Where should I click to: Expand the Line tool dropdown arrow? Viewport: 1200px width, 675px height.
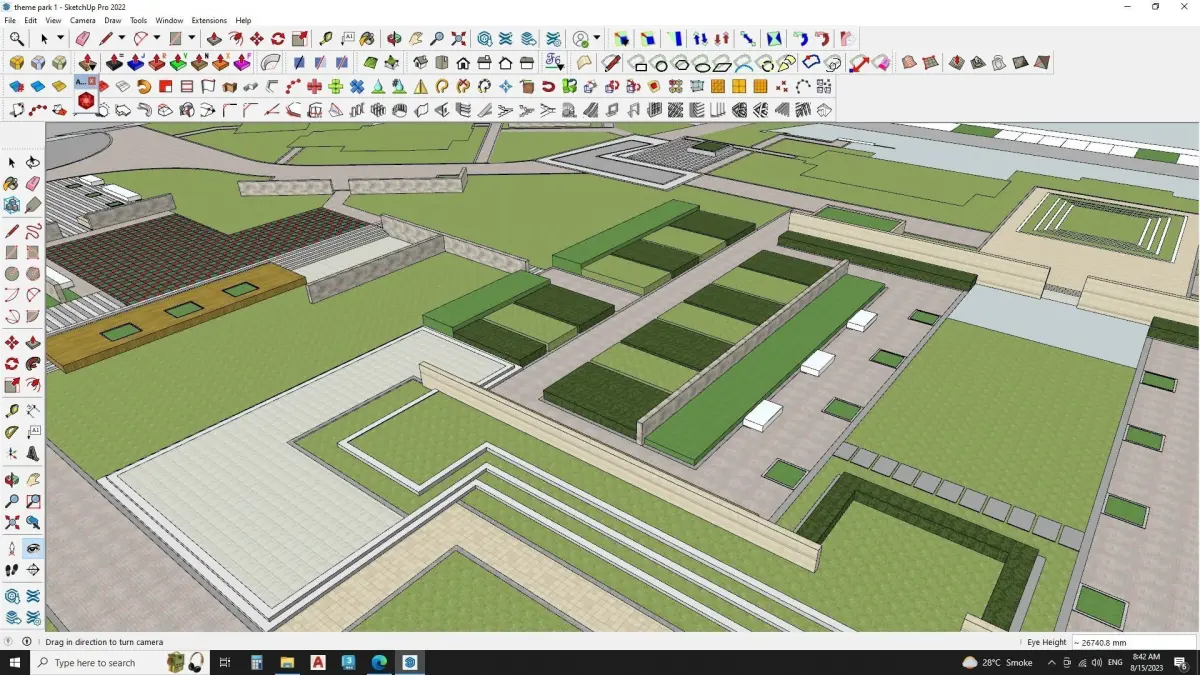(121, 39)
